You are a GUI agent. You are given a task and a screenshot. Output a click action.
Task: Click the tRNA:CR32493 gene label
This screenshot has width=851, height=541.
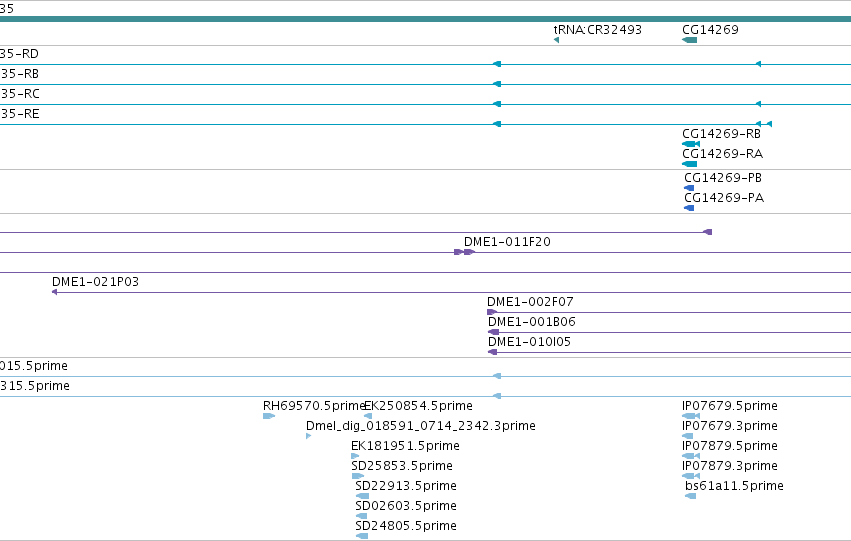[x=598, y=29]
